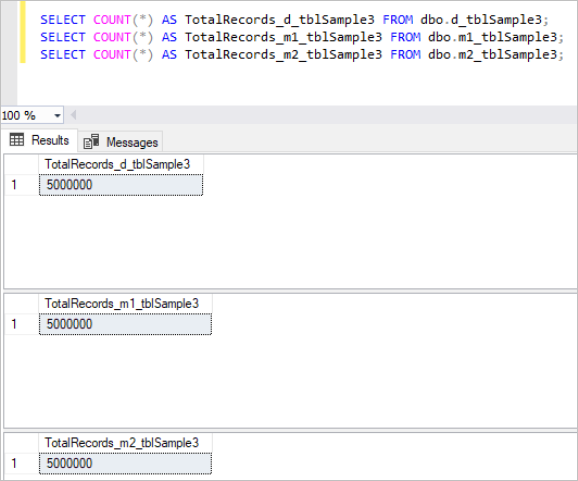Click the Messages tab icon
The height and width of the screenshot is (481, 578).
(91, 142)
